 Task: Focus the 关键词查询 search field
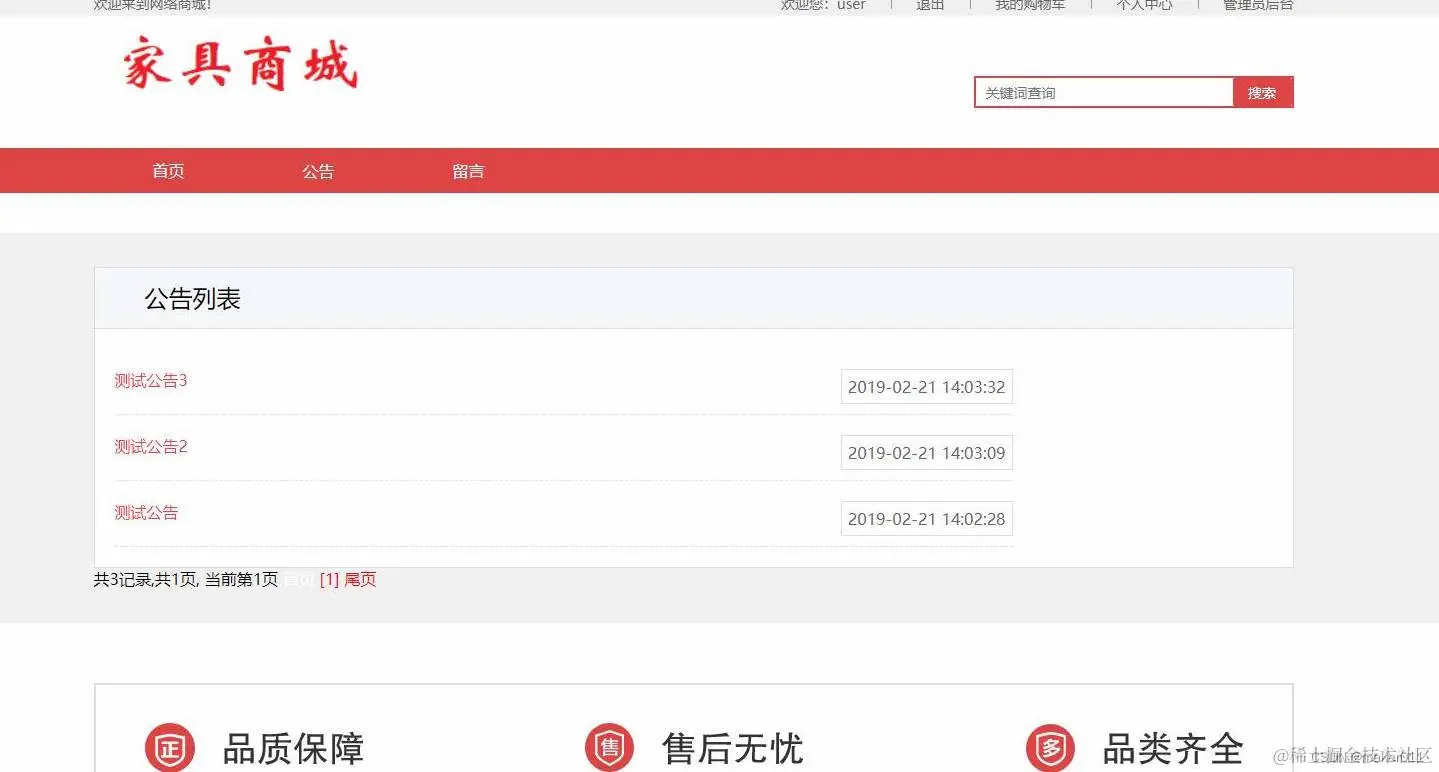[1104, 92]
